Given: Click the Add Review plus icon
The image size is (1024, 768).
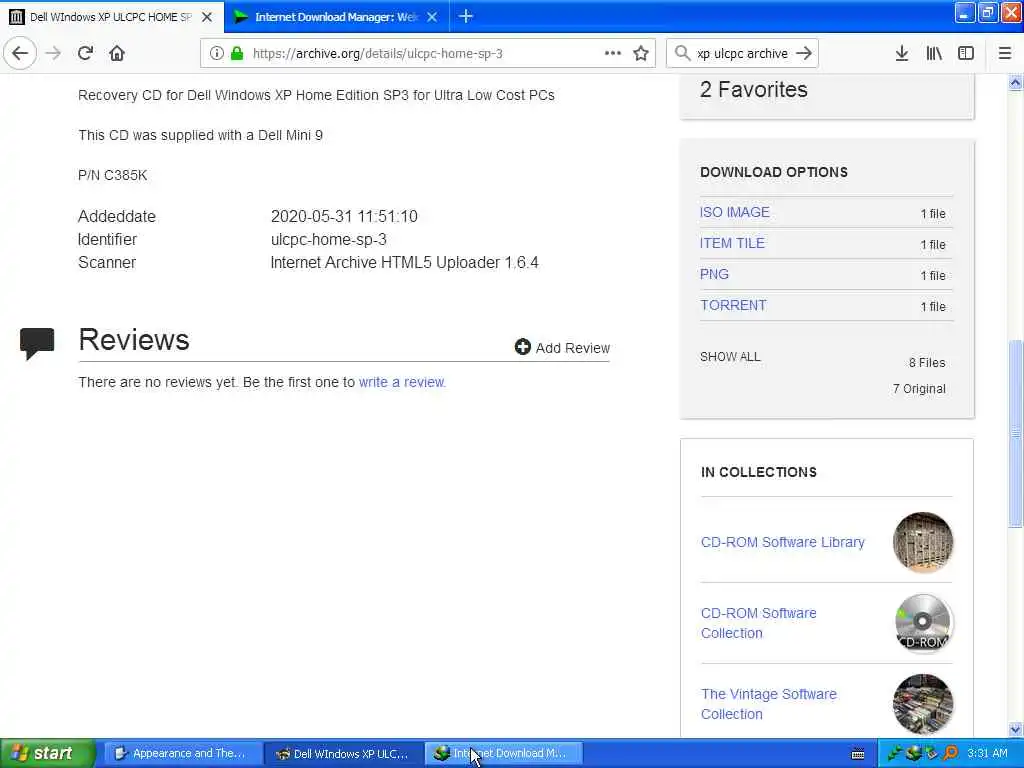Looking at the screenshot, I should [x=522, y=347].
